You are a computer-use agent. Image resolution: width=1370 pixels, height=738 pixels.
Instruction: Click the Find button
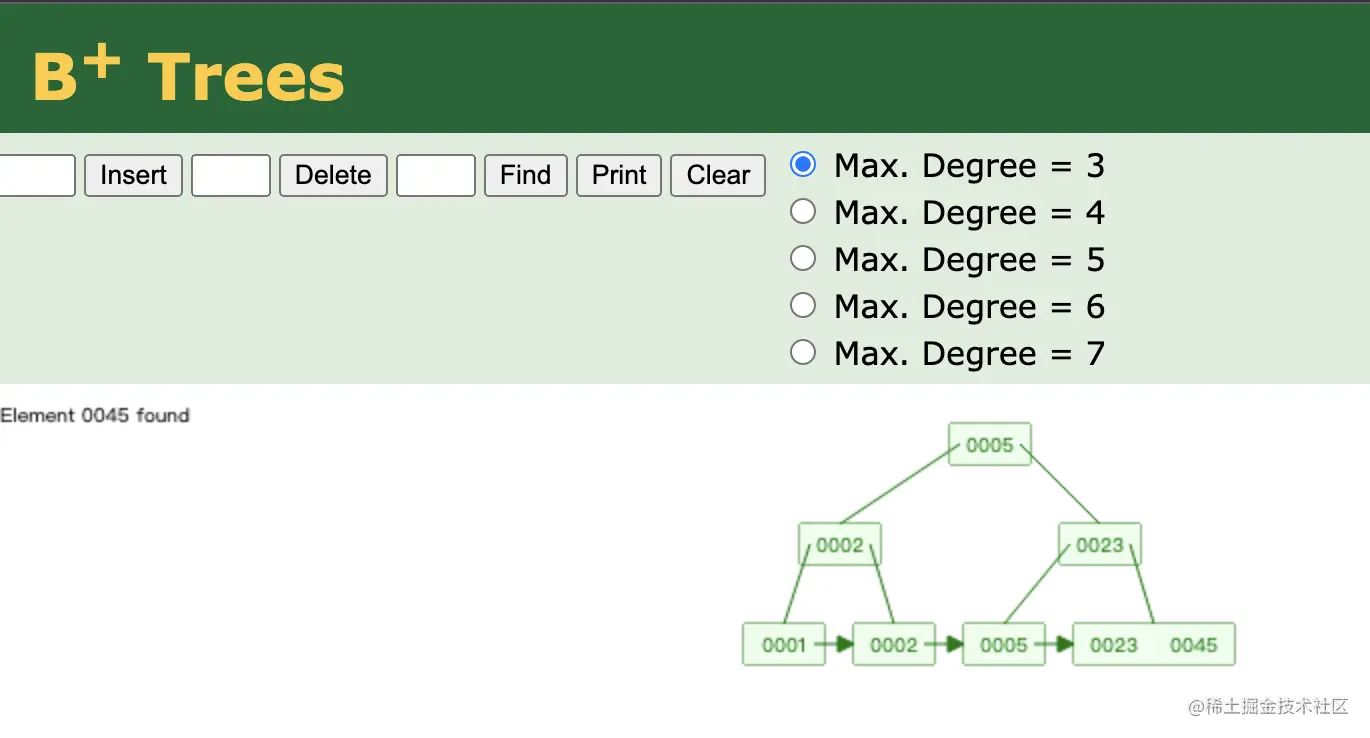coord(525,175)
